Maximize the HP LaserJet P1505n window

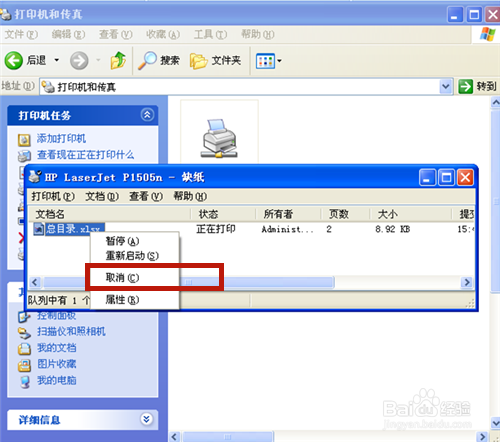446,177
